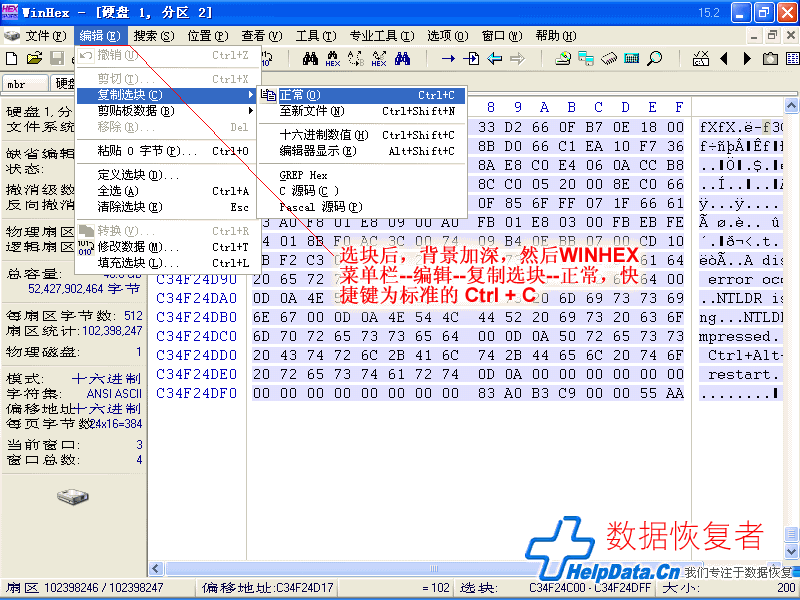800x600 pixels.
Task: Click the Save floppy disk icon
Action: (57, 59)
